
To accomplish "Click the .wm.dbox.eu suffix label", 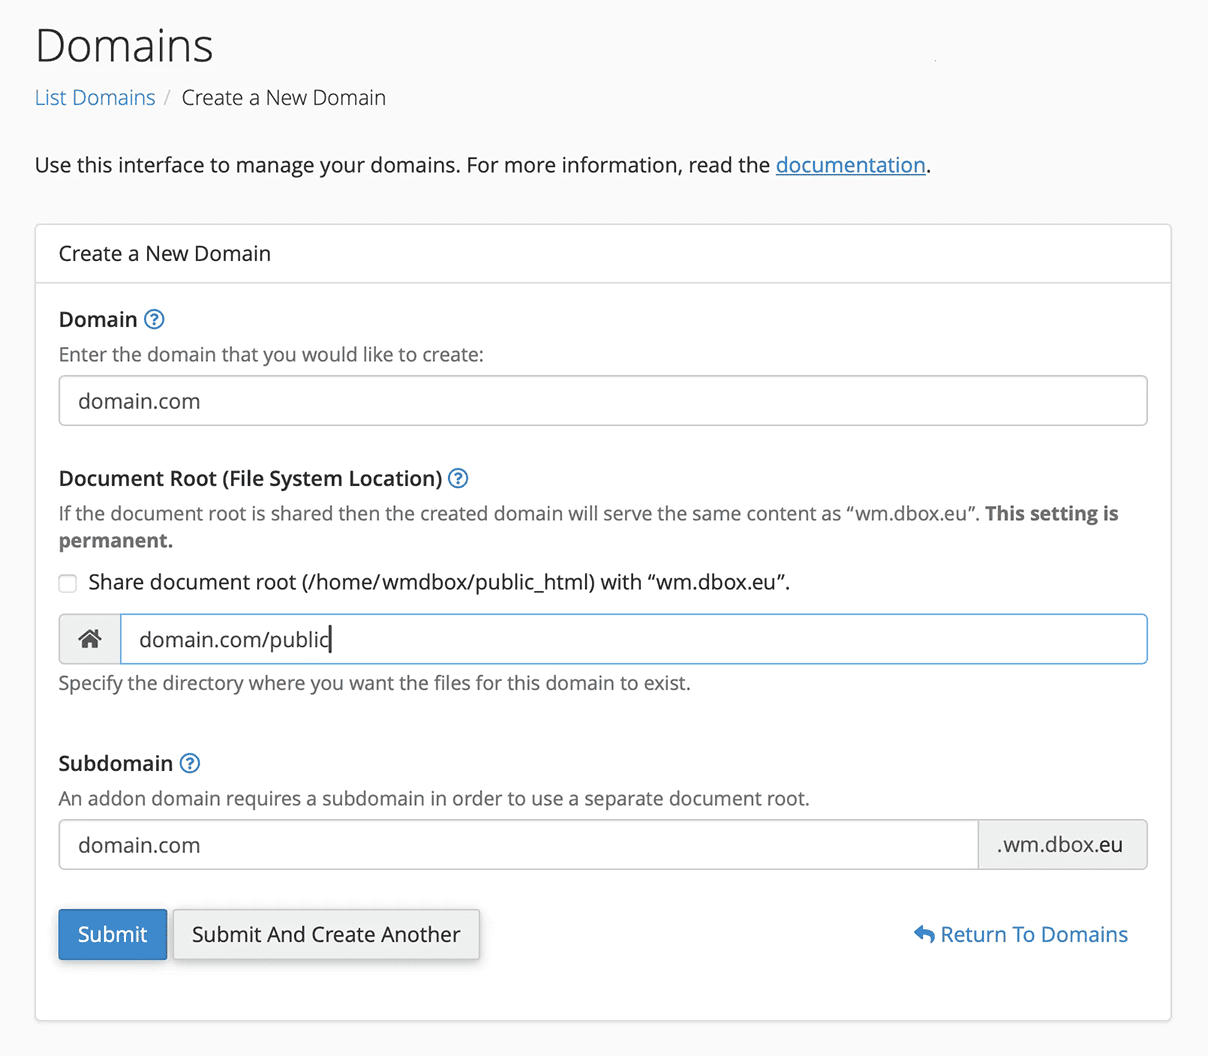I will (1062, 845).
